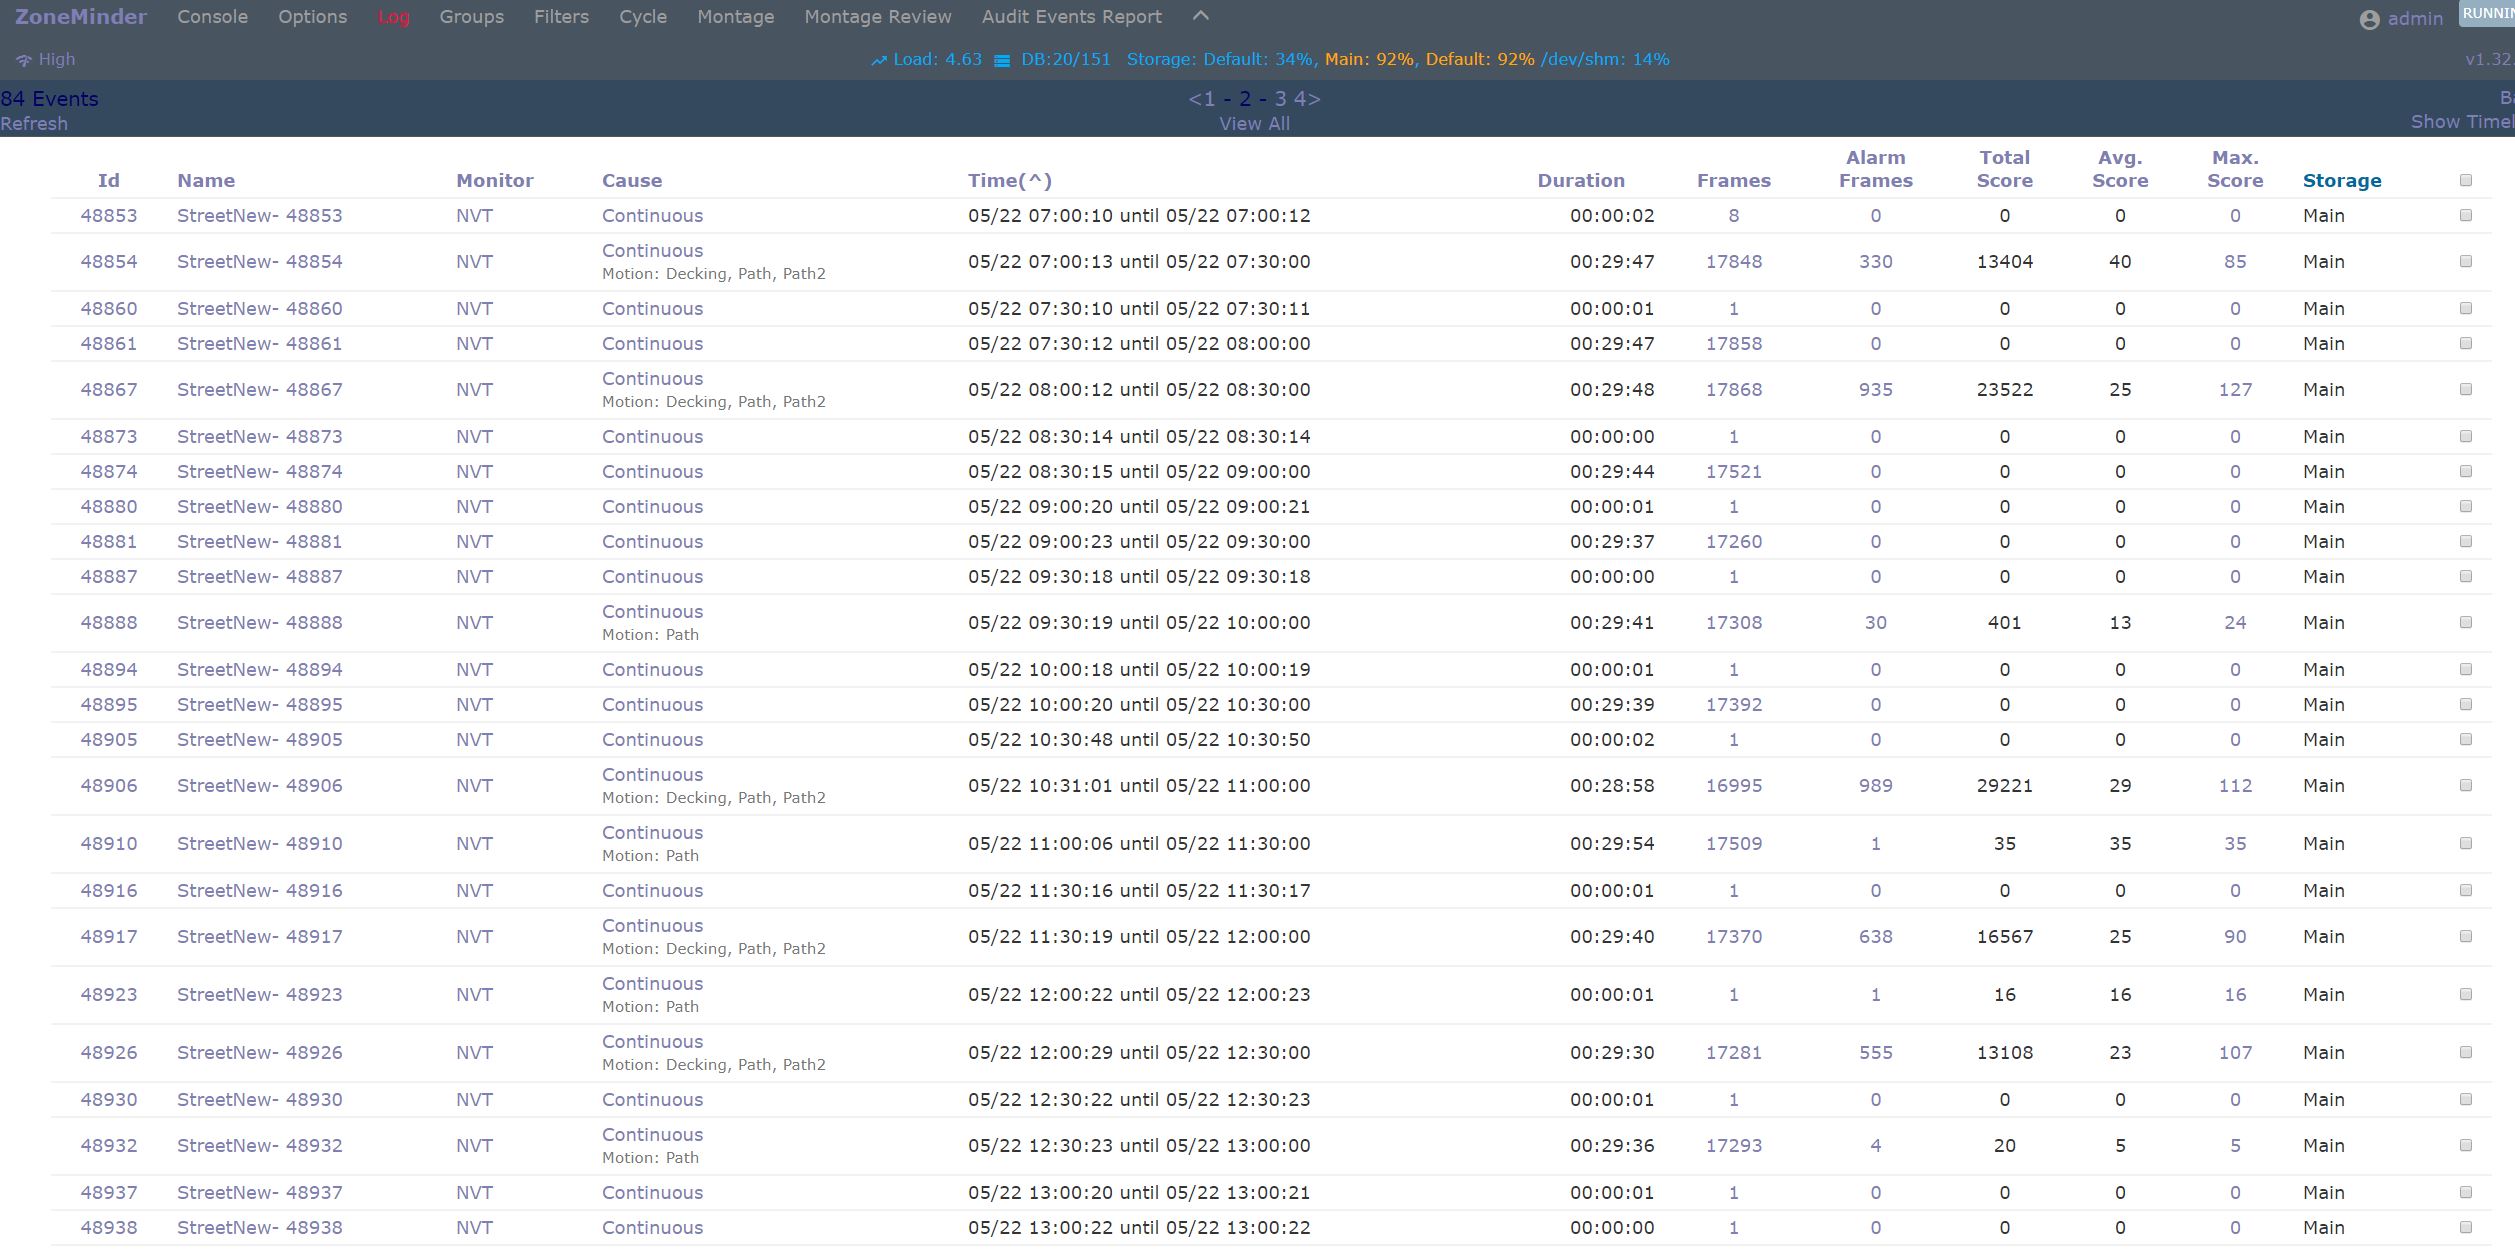Sort by the Time(^) column header

[x=1010, y=181]
